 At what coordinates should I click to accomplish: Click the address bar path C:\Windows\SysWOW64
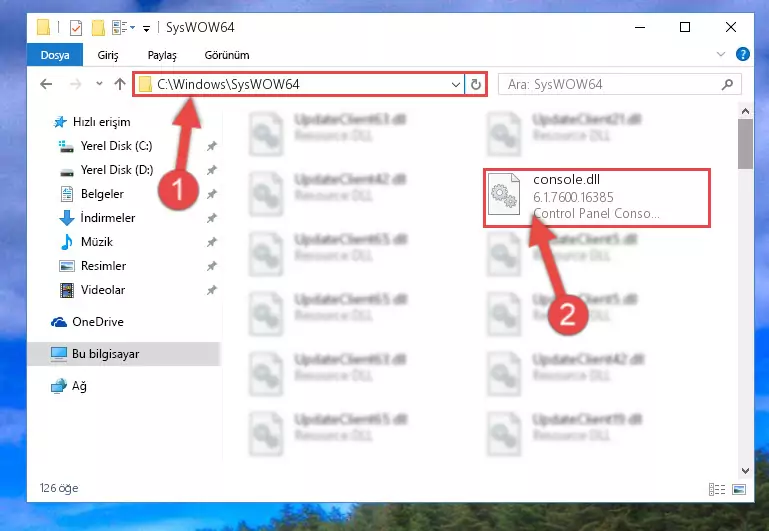point(228,84)
